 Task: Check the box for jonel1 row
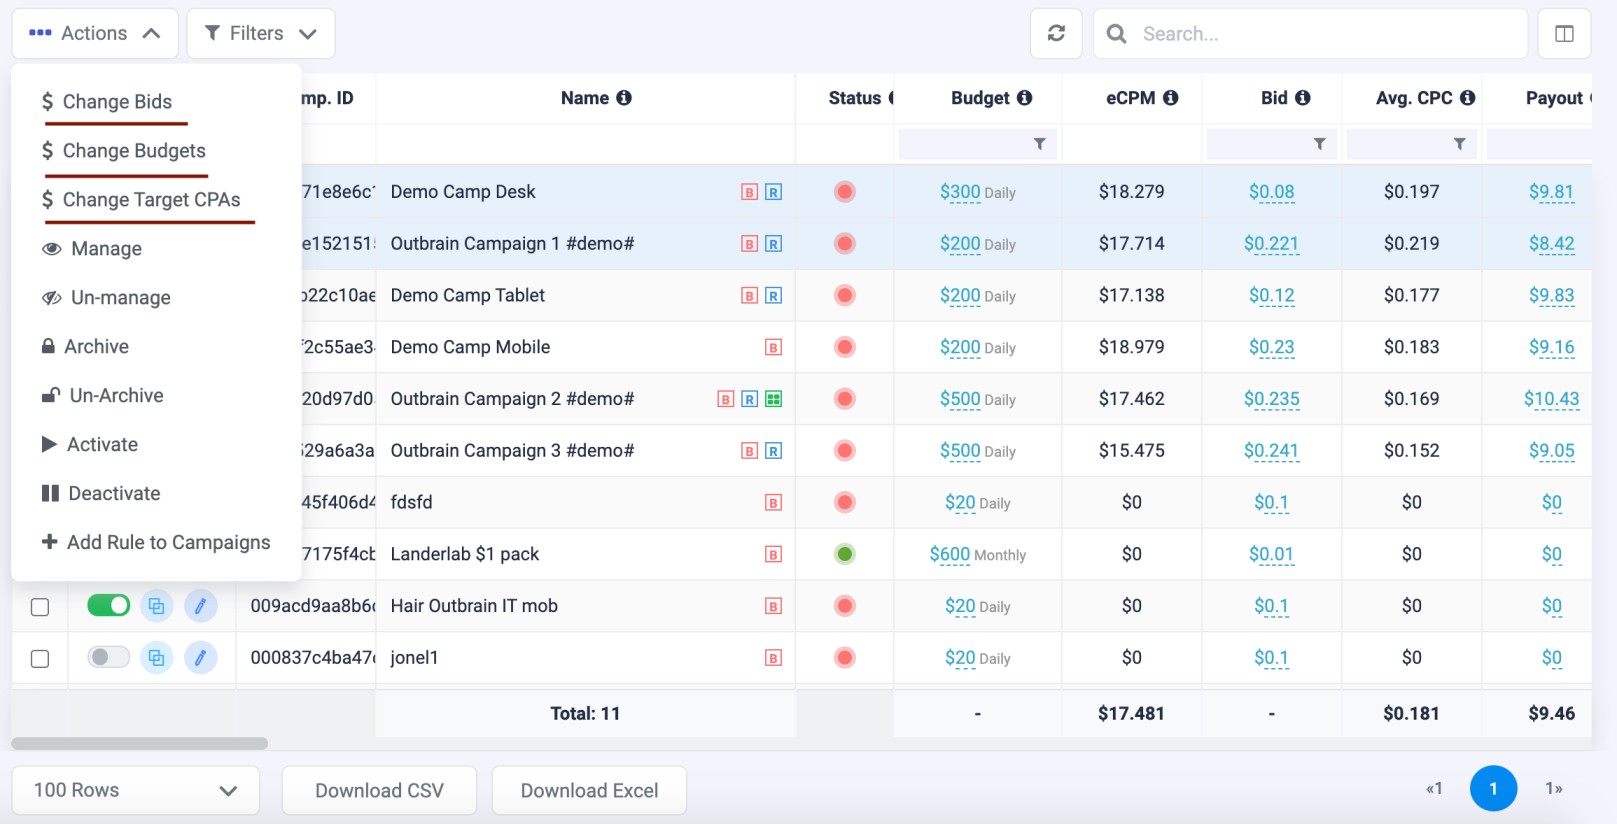pos(40,659)
